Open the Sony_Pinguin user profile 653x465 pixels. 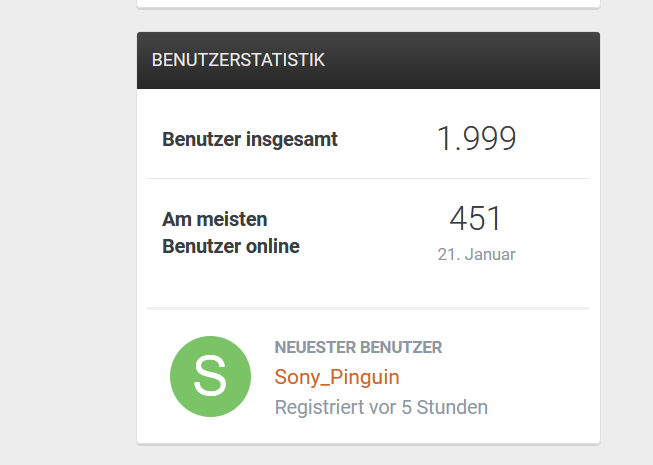pos(337,377)
